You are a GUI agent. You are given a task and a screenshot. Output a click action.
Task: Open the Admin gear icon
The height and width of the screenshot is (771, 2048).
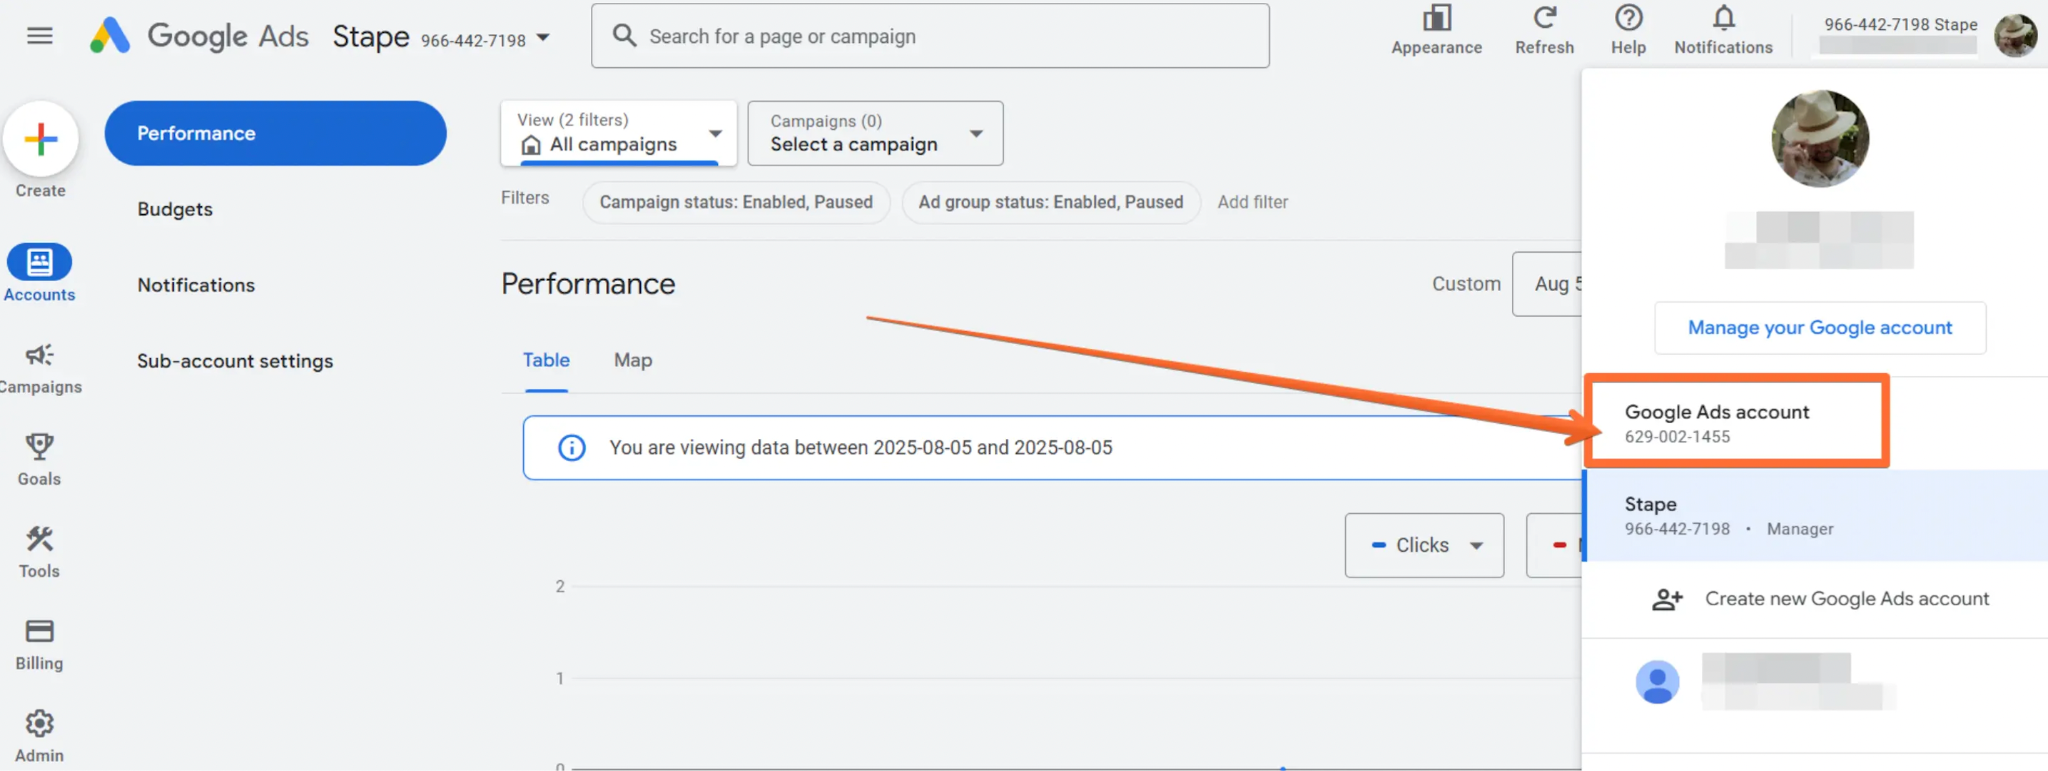click(40, 723)
